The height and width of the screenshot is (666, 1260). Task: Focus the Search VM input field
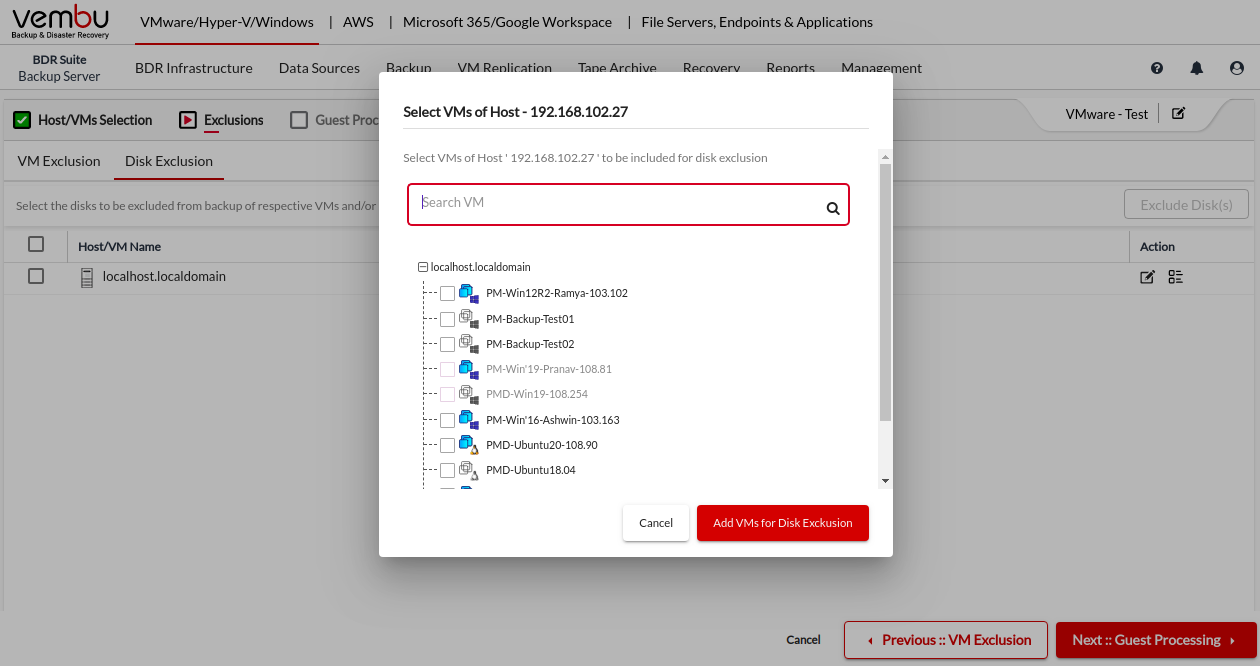tap(615, 204)
